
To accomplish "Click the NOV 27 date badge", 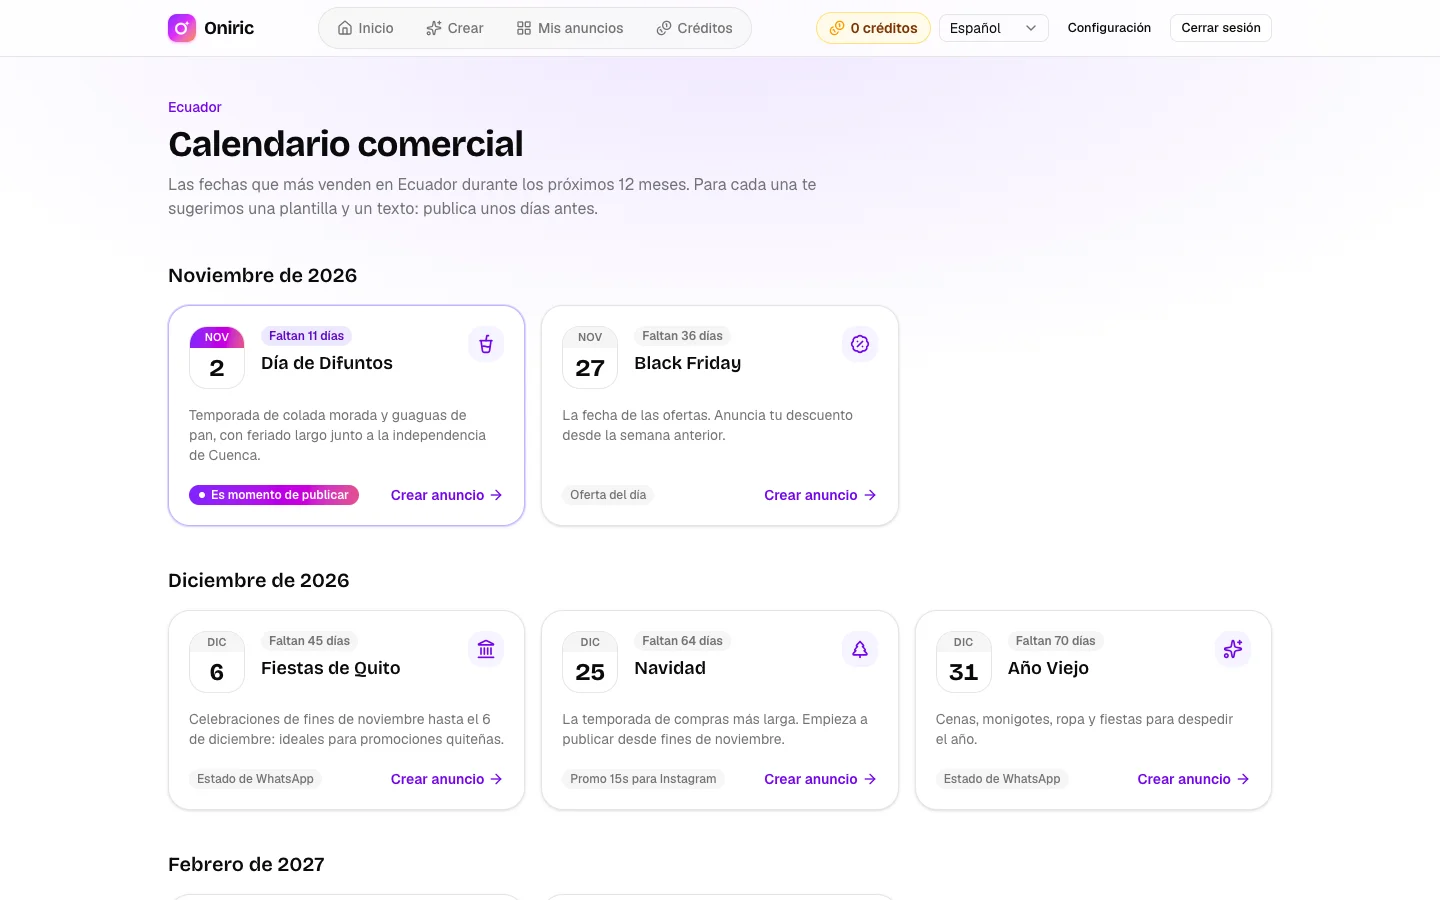I will 590,357.
